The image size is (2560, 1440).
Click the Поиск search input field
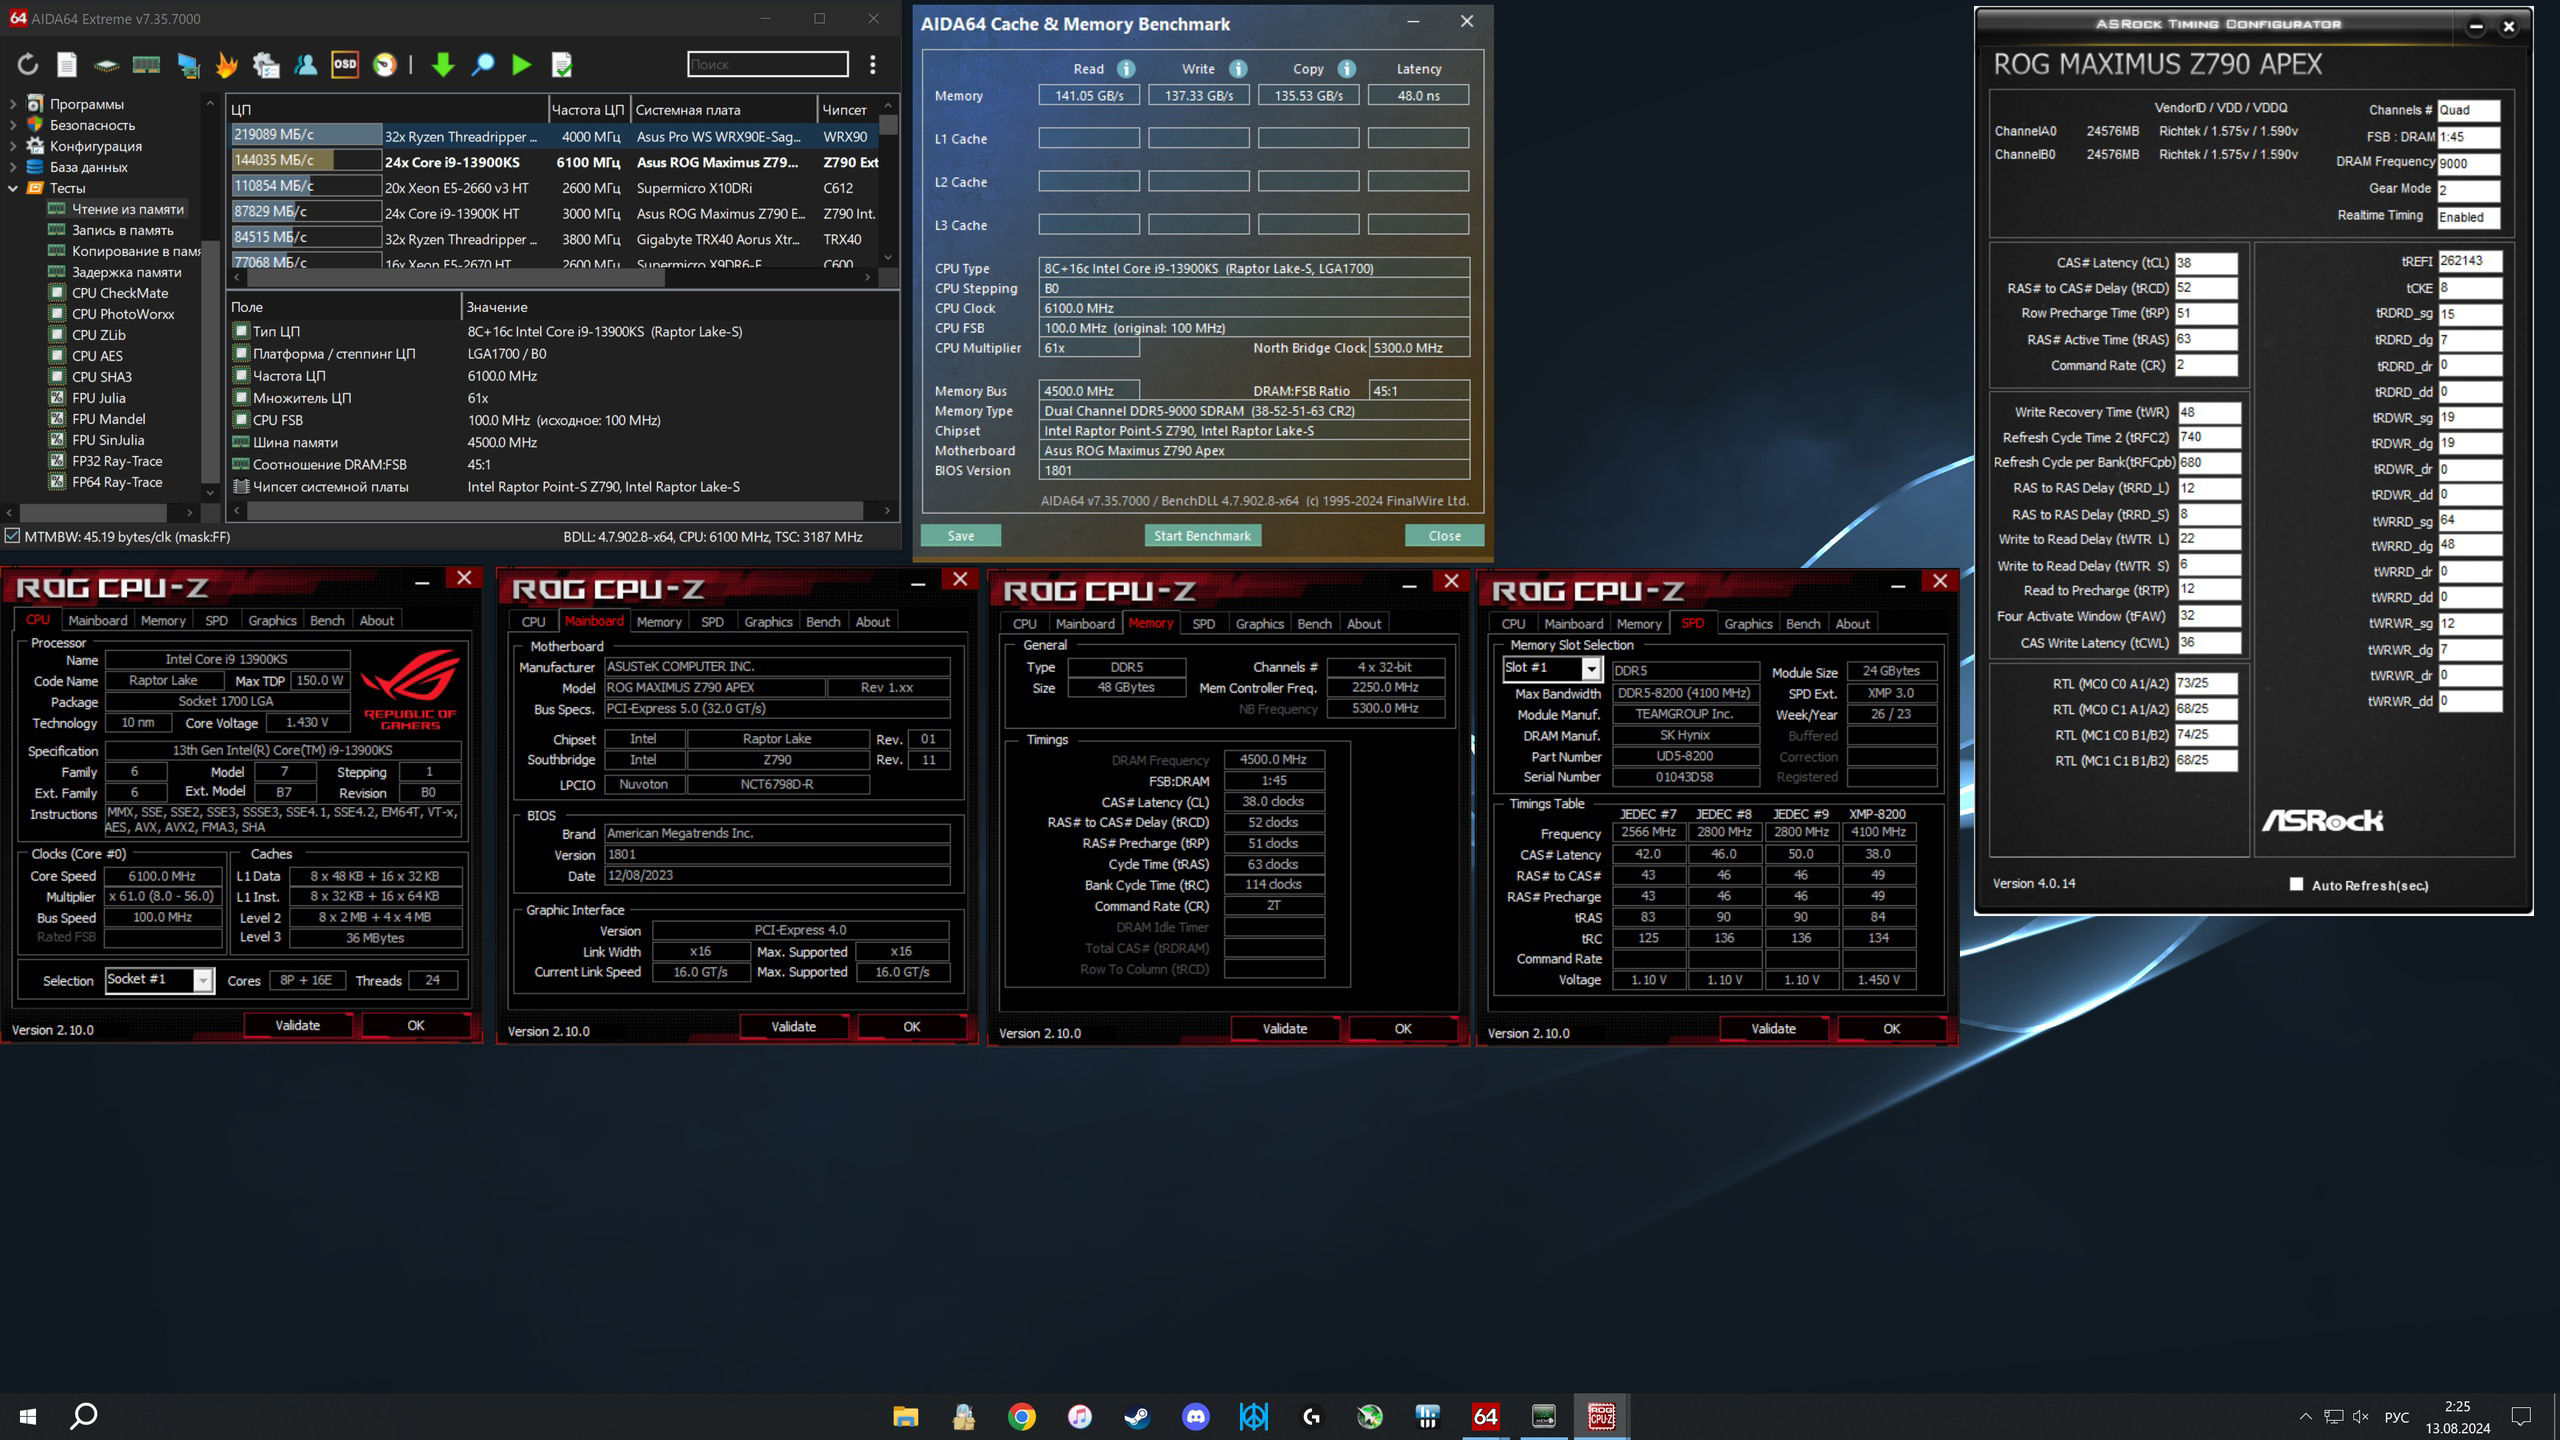coord(767,65)
